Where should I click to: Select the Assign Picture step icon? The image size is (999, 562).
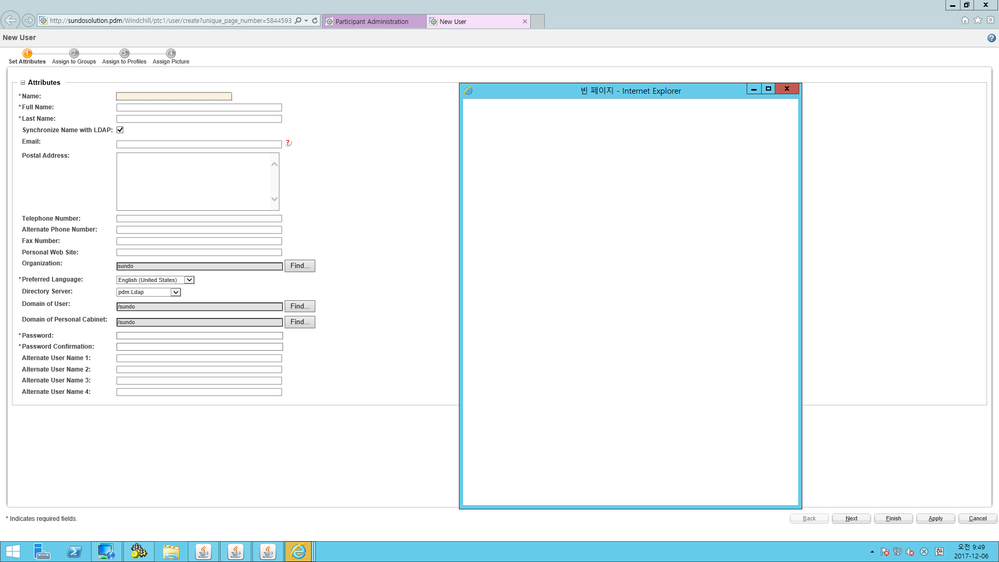(171, 54)
